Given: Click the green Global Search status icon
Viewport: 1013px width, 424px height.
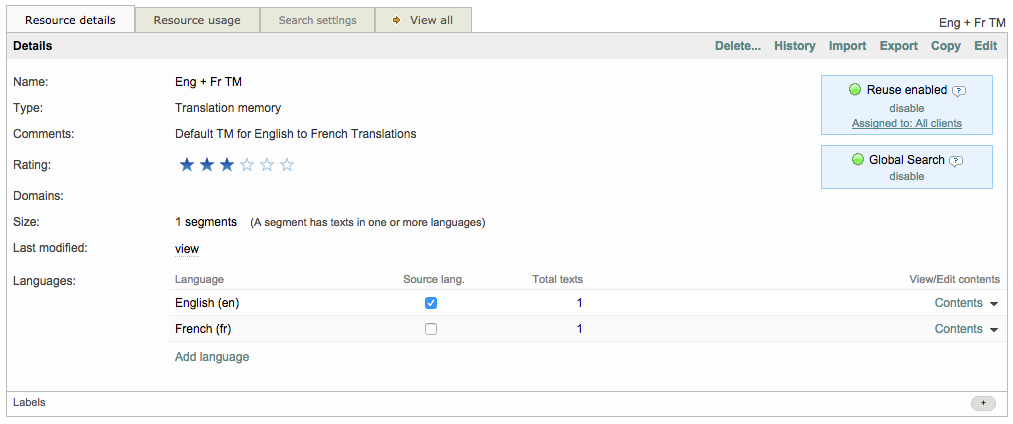Looking at the screenshot, I should pos(858,160).
